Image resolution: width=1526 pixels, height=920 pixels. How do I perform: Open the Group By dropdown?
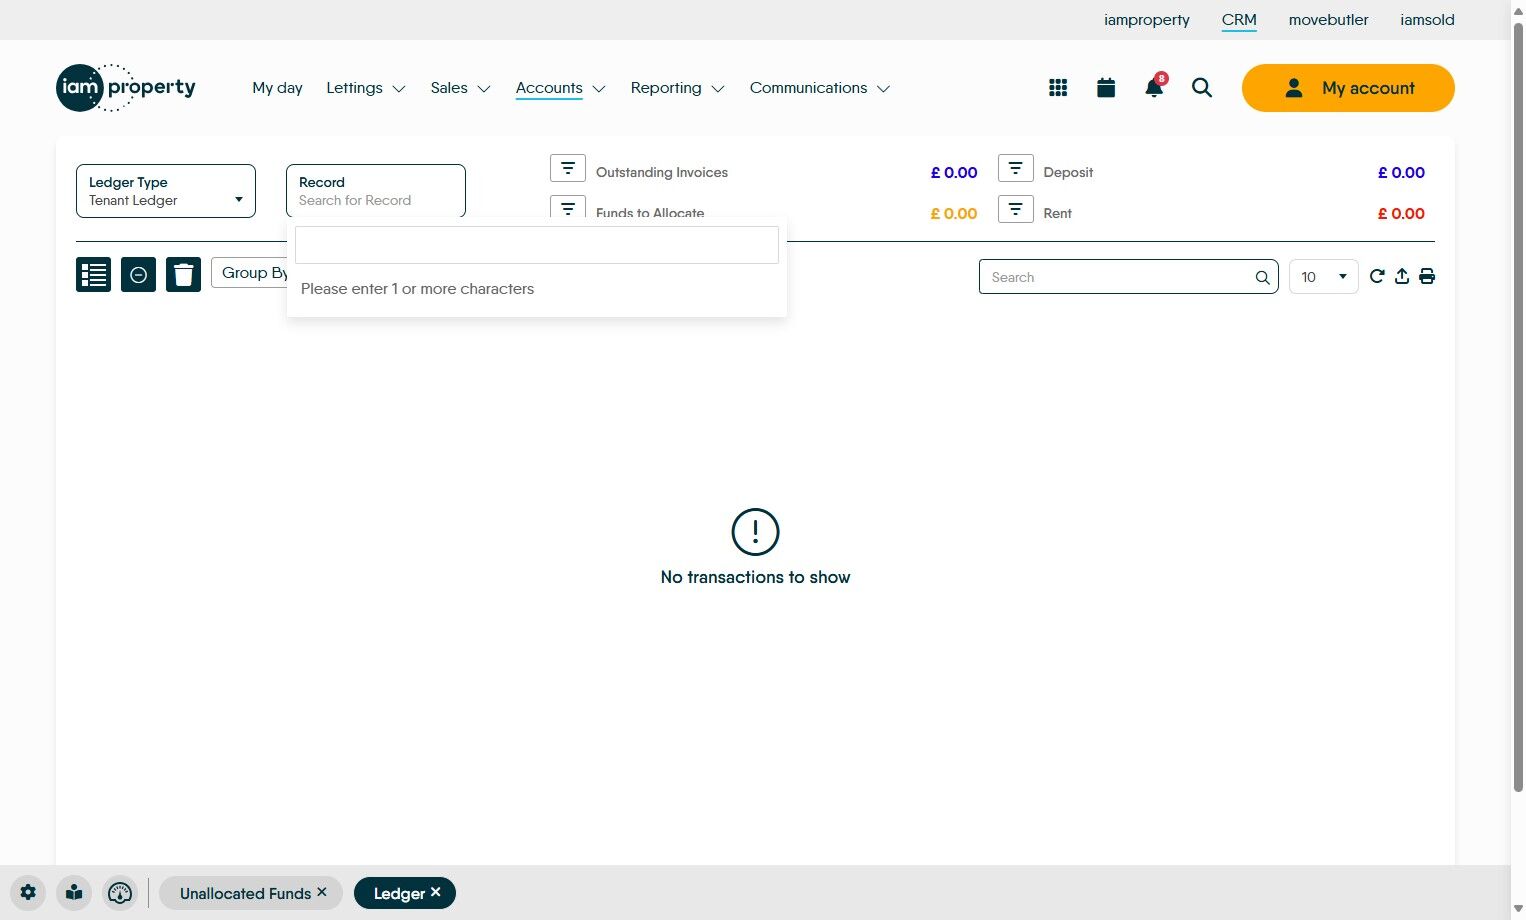(250, 273)
